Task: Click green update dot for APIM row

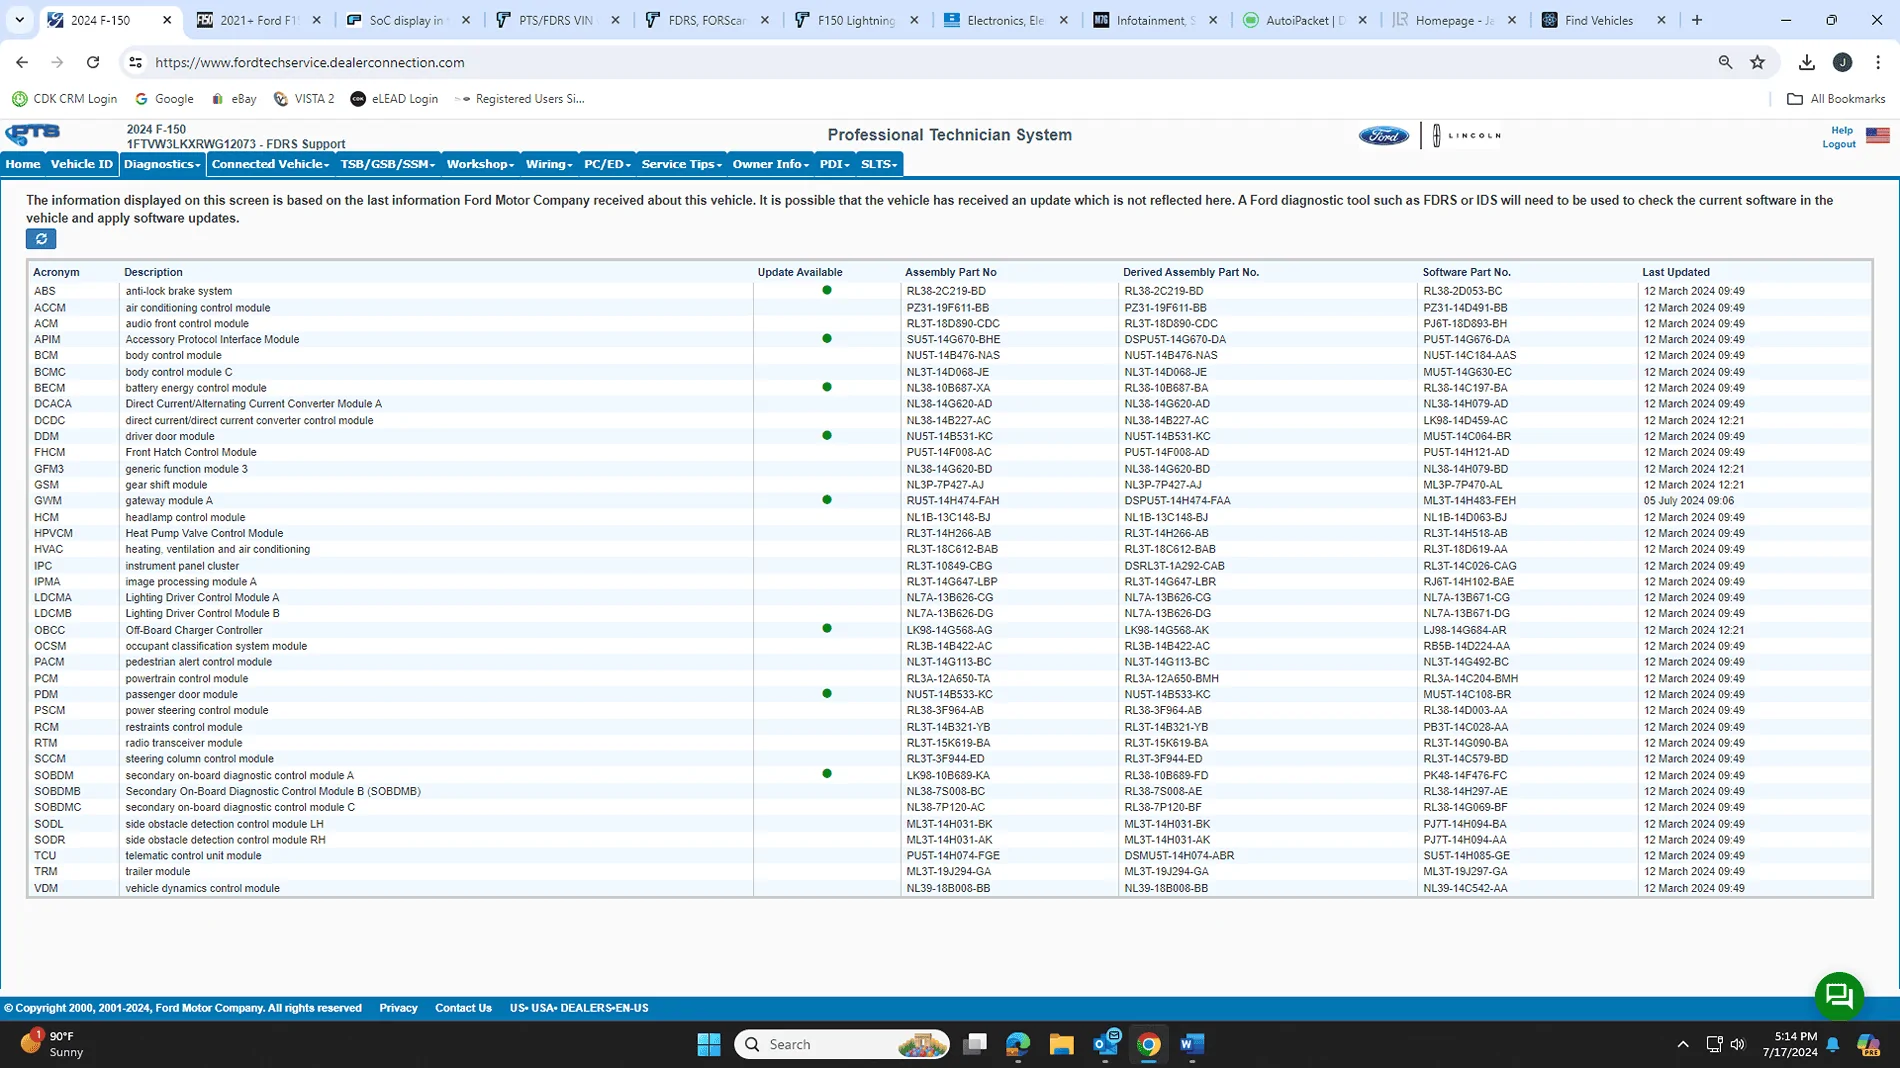Action: pos(826,339)
